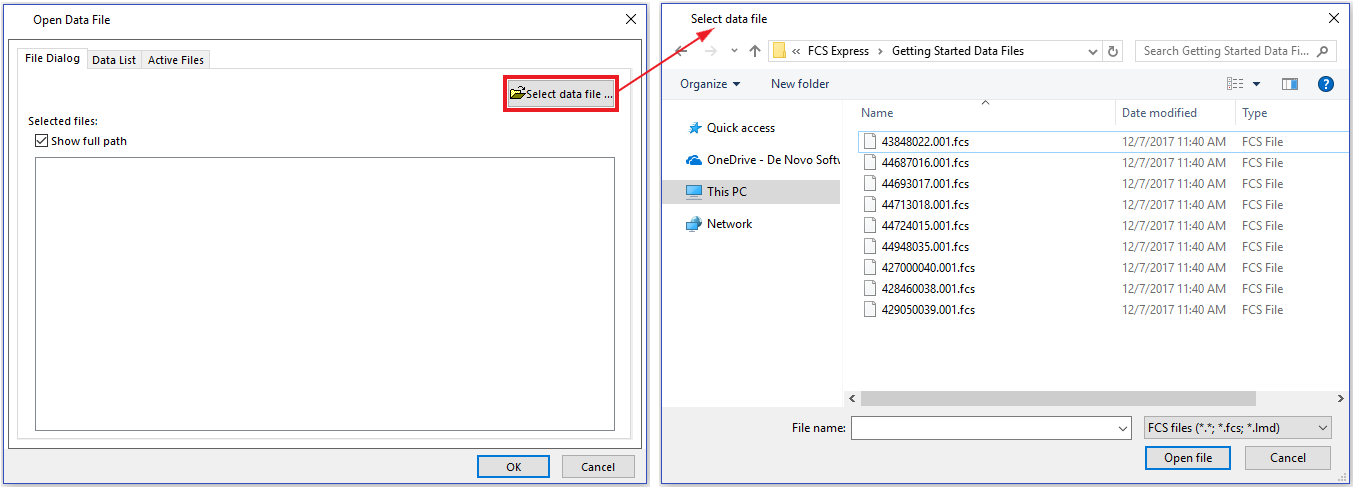The width and height of the screenshot is (1355, 490).
Task: Click the horizontal scrollbar in file list
Action: pyautogui.click(x=1058, y=398)
